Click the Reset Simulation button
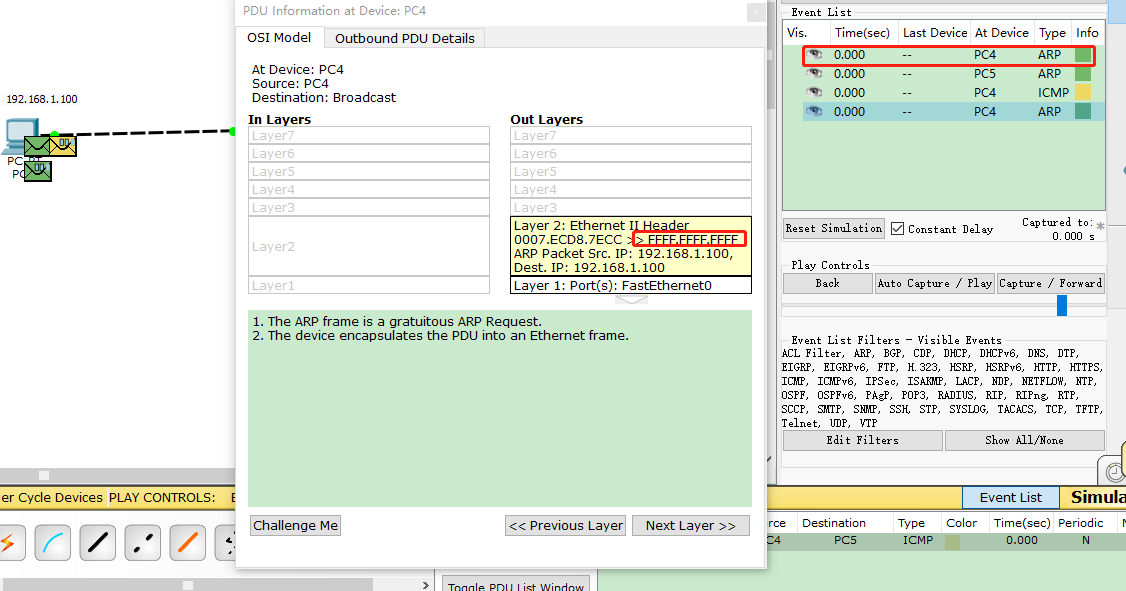Screen dimensions: 1126x591 [833, 228]
